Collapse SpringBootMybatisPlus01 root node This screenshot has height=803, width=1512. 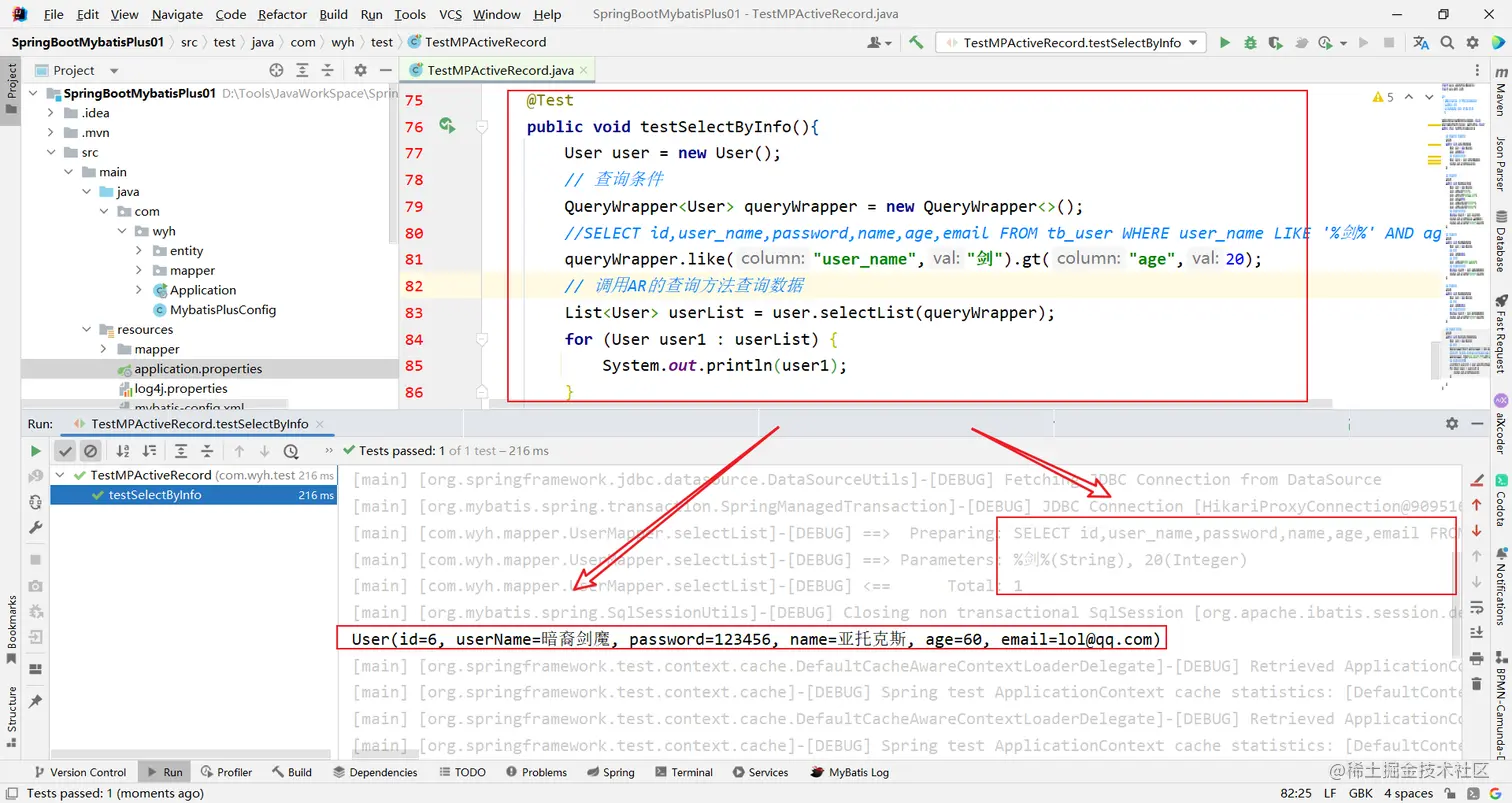click(33, 93)
